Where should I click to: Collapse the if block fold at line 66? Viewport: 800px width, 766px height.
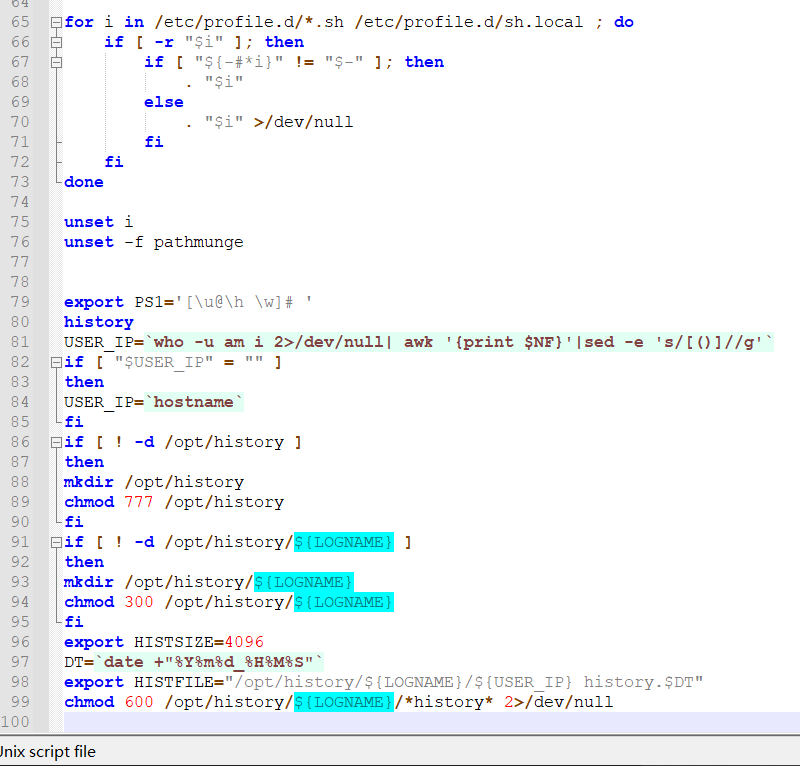coord(56,42)
